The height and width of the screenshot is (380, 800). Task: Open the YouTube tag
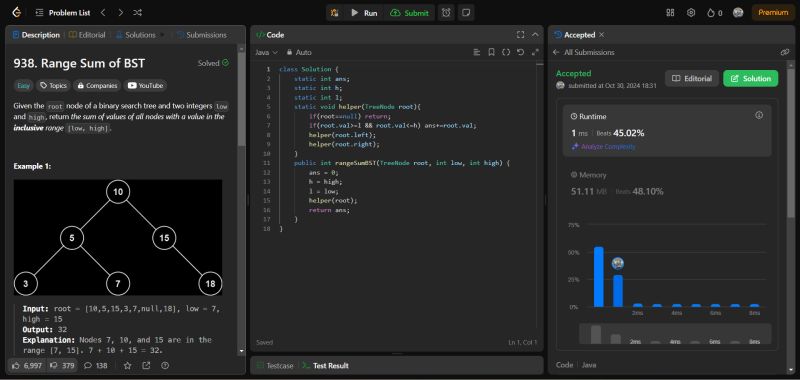(145, 86)
